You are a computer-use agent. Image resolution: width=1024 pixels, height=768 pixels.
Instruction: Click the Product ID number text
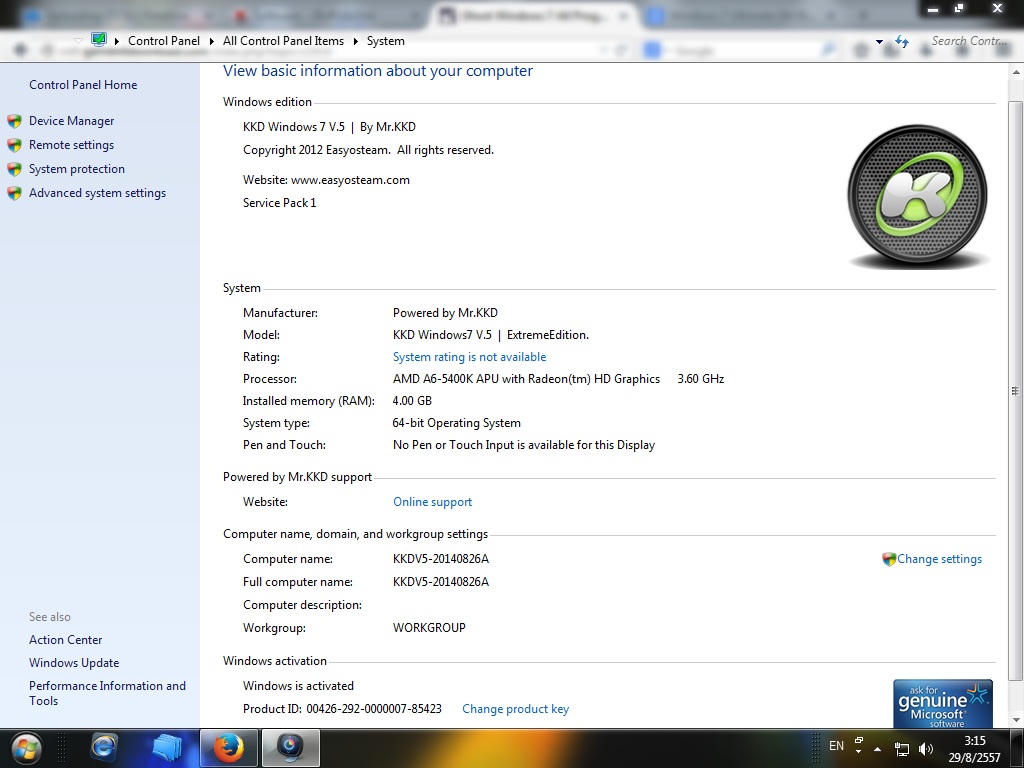(x=374, y=709)
